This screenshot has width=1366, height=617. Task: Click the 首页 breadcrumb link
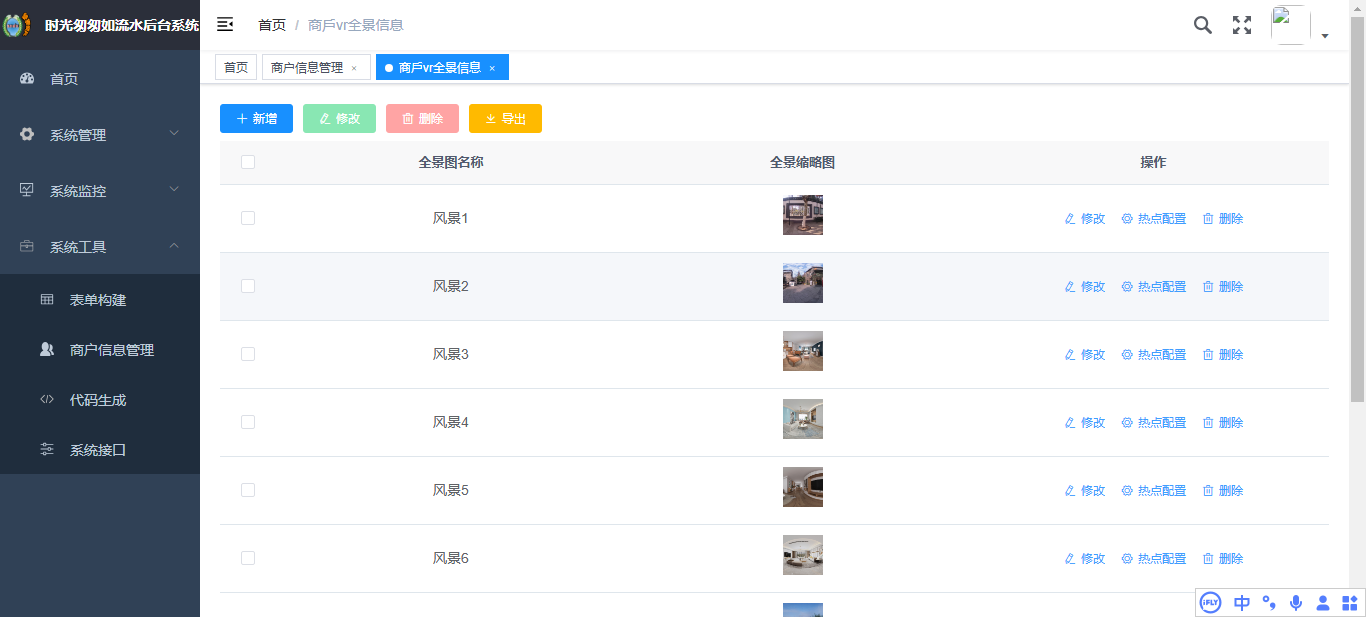tap(272, 25)
